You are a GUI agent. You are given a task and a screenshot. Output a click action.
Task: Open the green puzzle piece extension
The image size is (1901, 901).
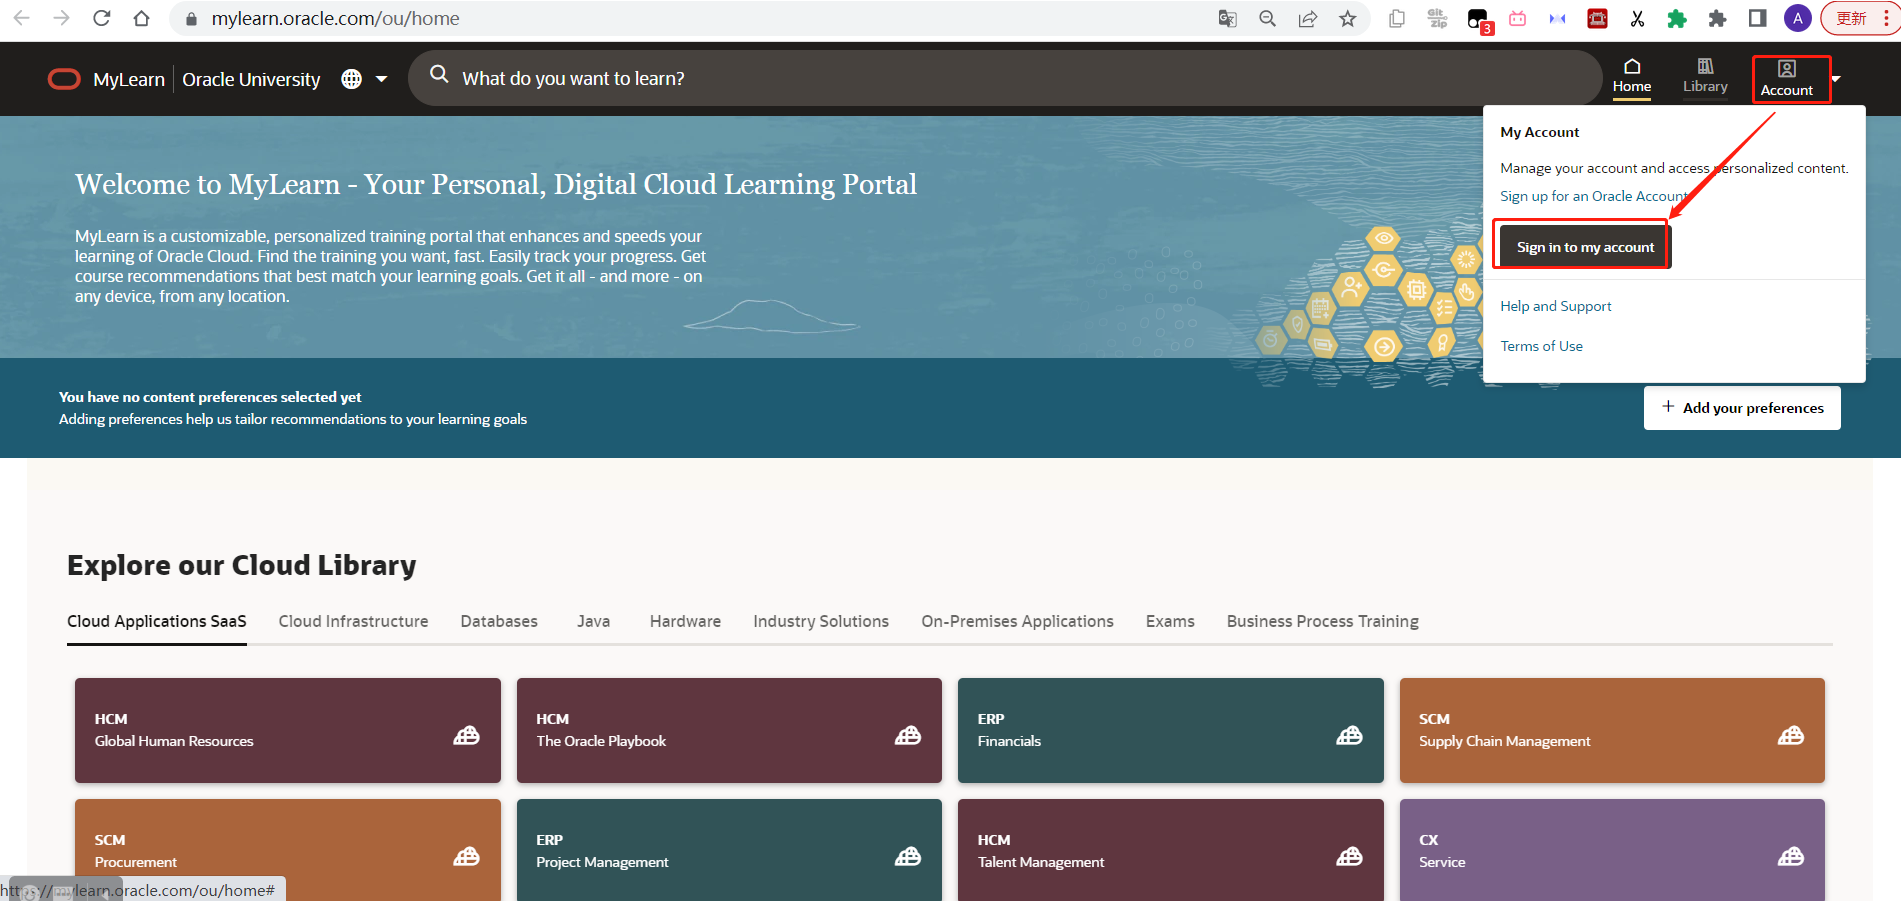tap(1677, 18)
